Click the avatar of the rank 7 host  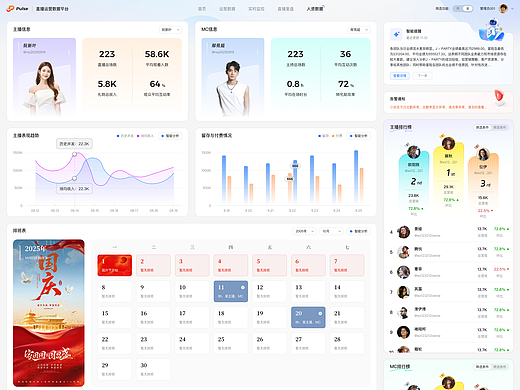click(404, 292)
